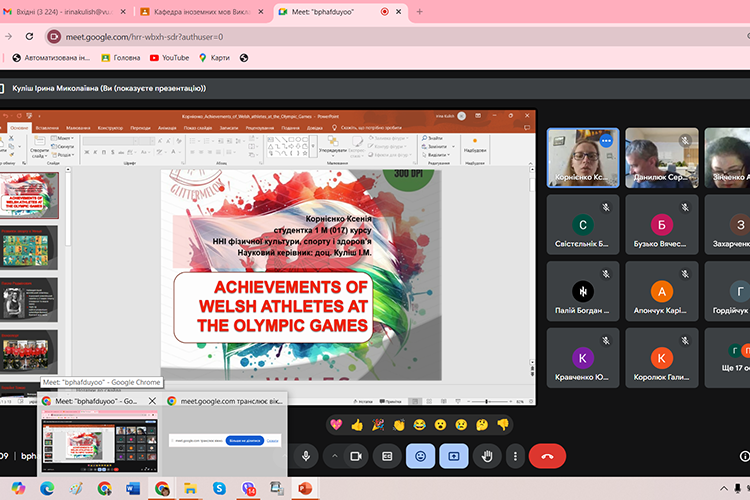Click the browser address bar

pos(300,36)
